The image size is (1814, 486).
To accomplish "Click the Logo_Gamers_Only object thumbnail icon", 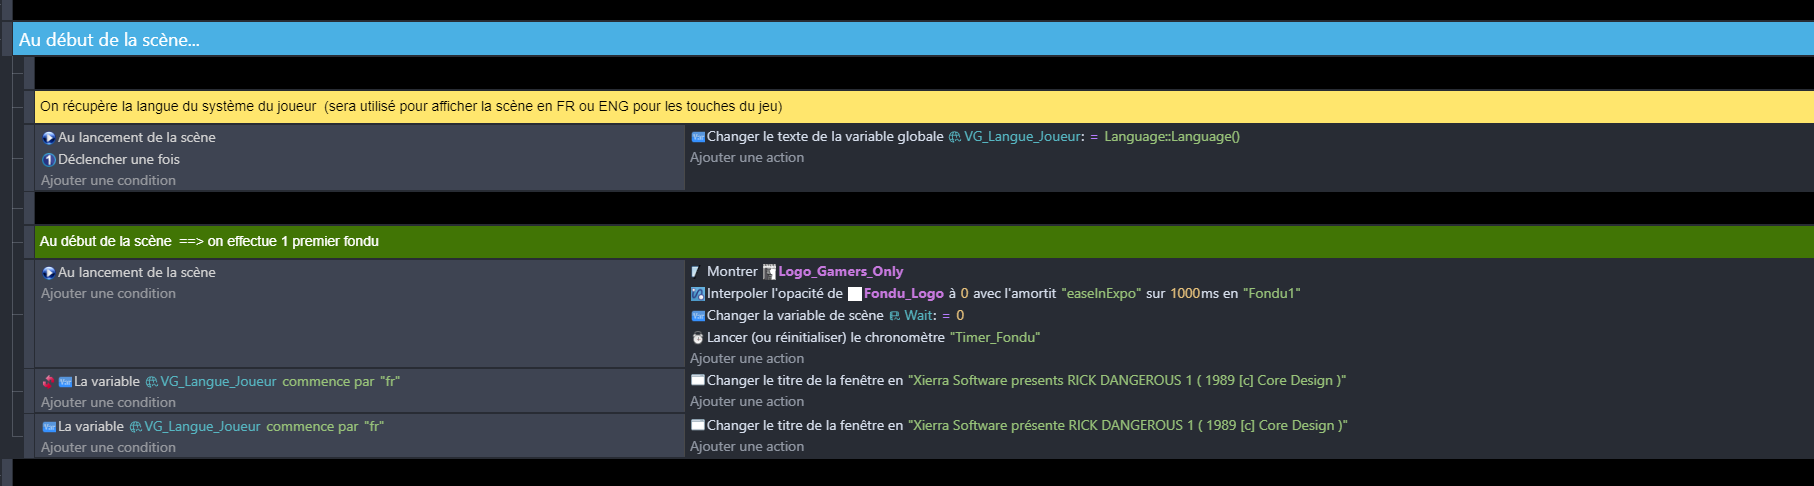I will coord(769,272).
